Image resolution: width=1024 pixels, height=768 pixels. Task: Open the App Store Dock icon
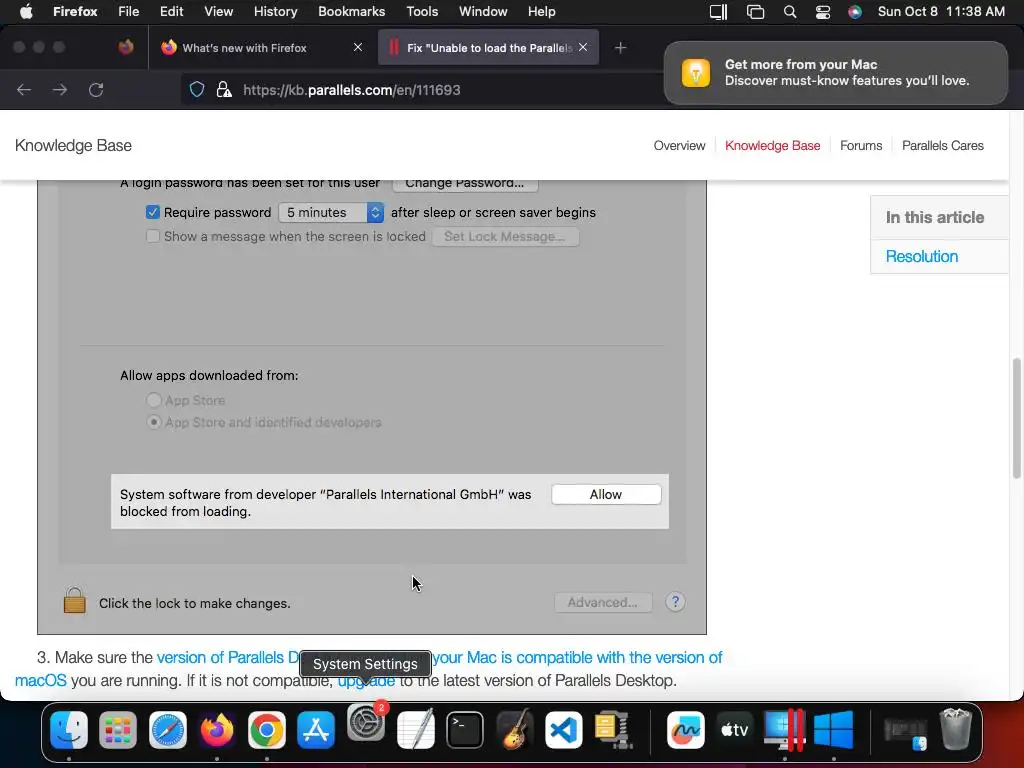tap(316, 729)
